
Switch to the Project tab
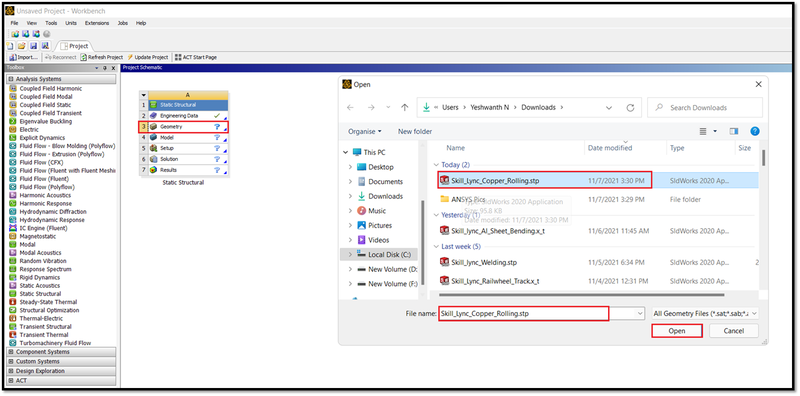coord(74,46)
